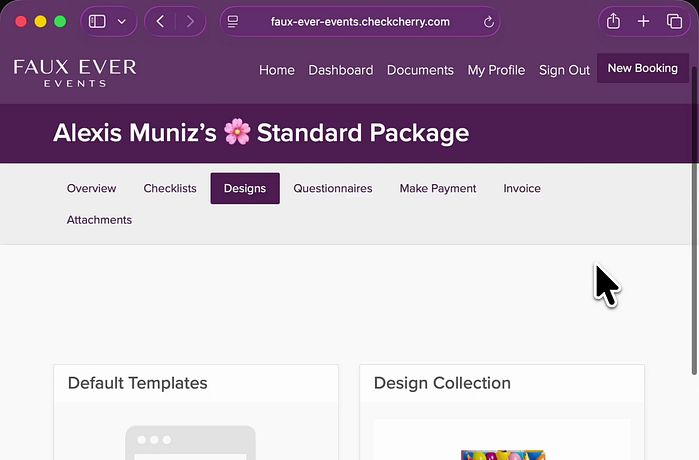Click the browser forward arrow

tap(189, 21)
